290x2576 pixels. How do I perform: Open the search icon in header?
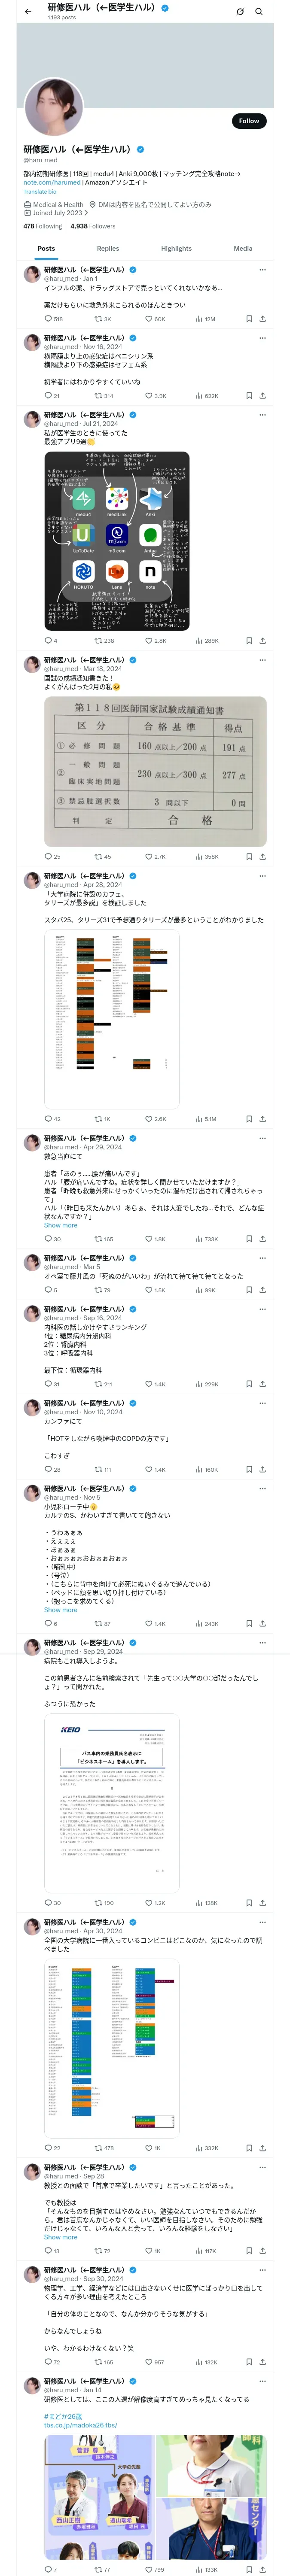[258, 12]
